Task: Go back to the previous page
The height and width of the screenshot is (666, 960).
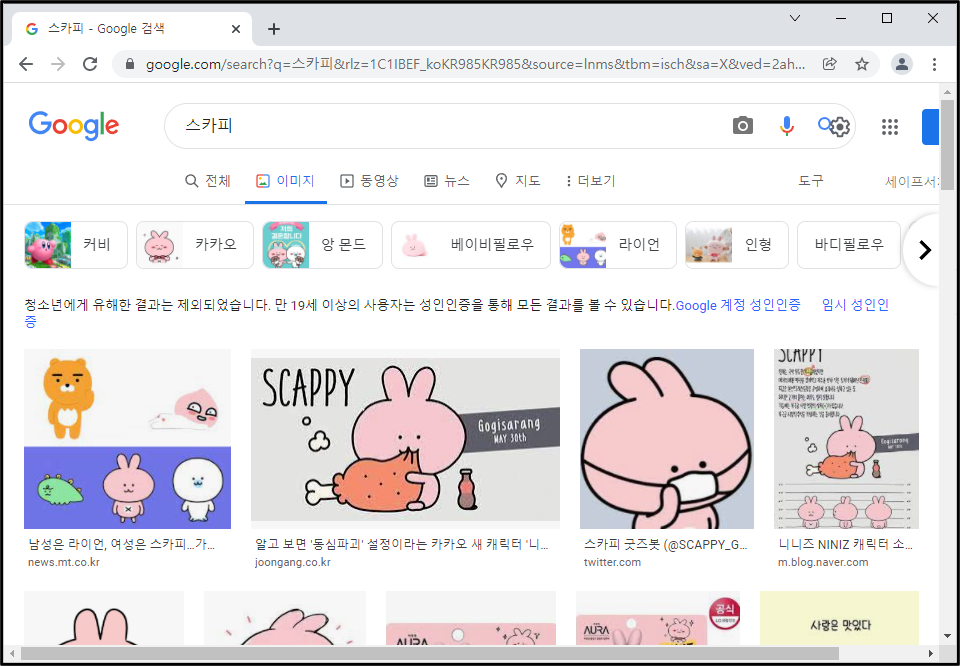Action: pyautogui.click(x=26, y=64)
